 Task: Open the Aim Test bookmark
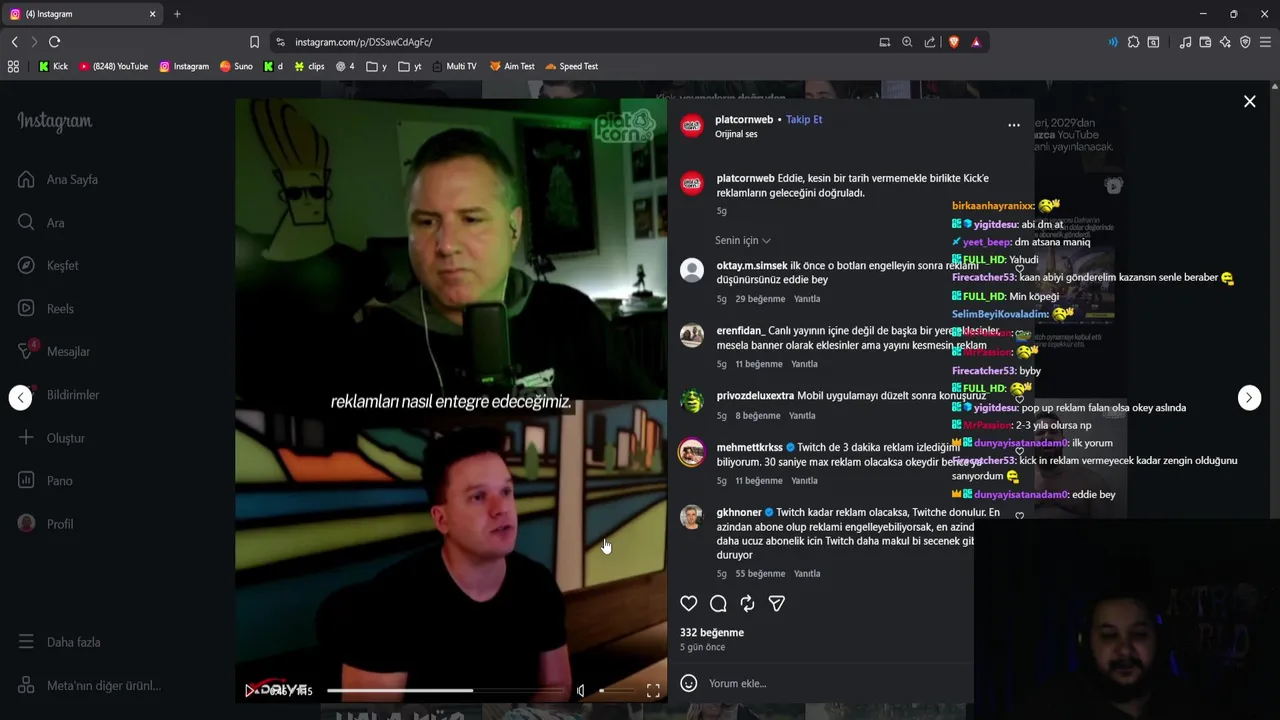point(512,67)
